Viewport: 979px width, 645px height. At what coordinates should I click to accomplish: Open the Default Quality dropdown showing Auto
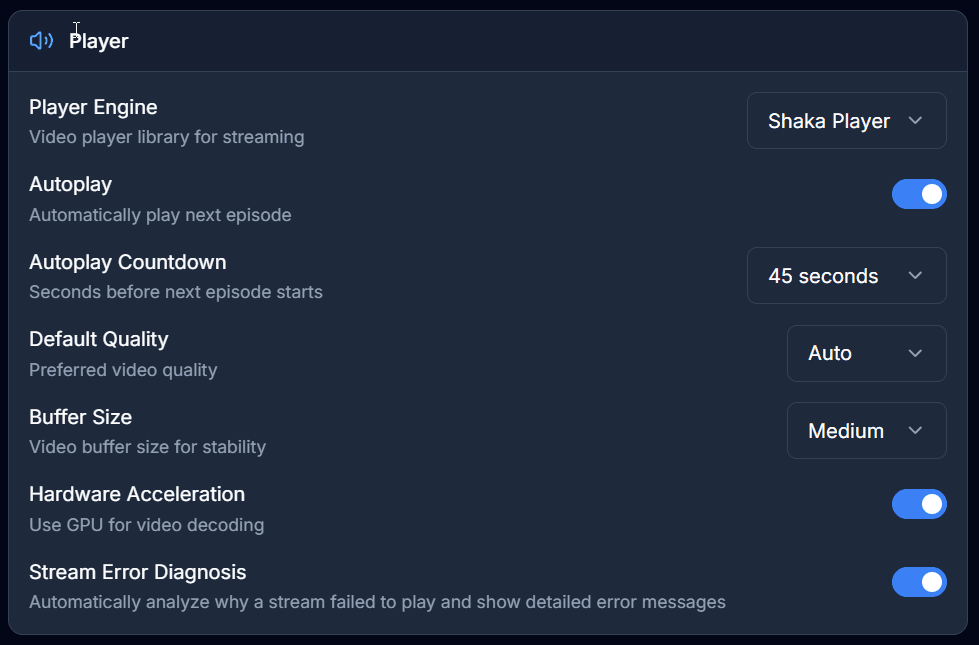tap(866, 353)
